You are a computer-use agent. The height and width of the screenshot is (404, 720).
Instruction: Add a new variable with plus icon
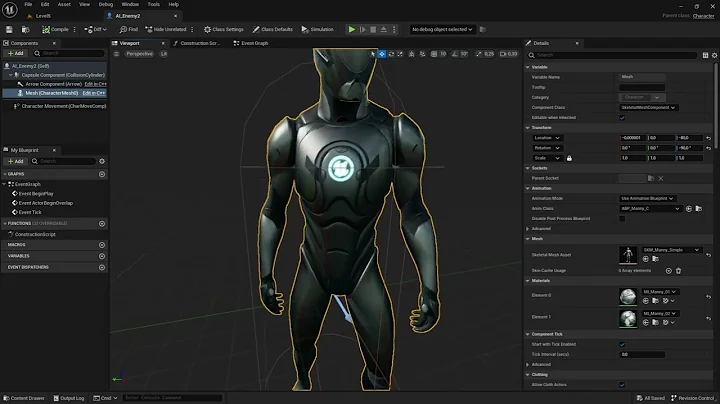tap(102, 256)
